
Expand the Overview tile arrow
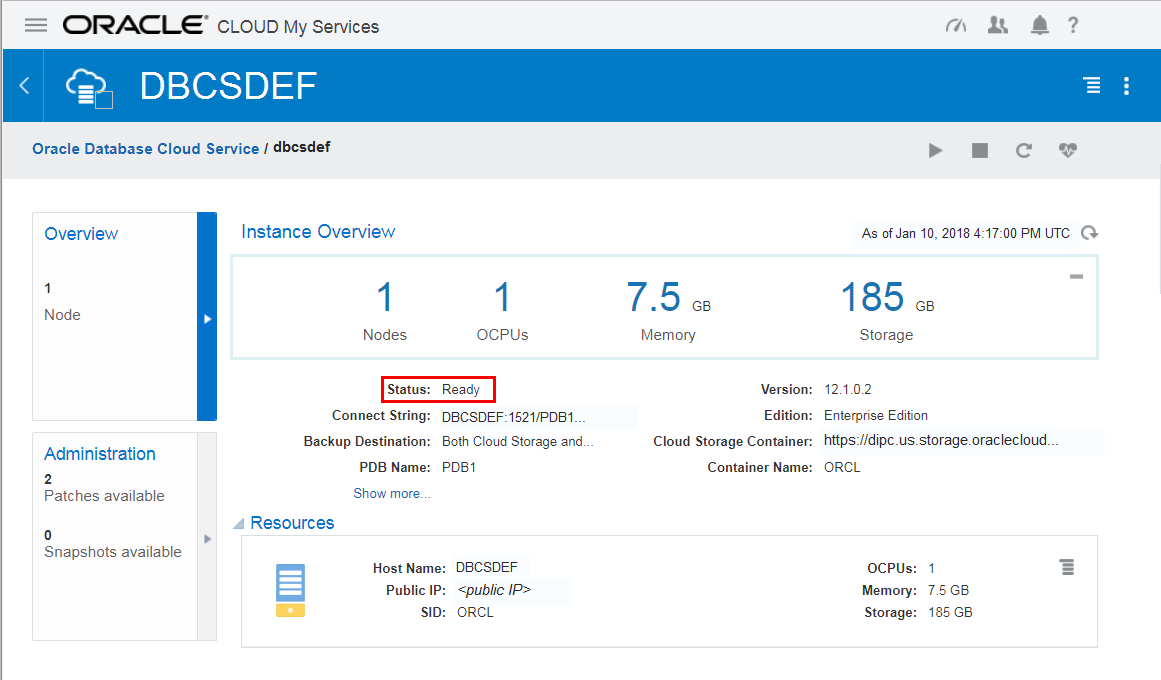(x=207, y=319)
